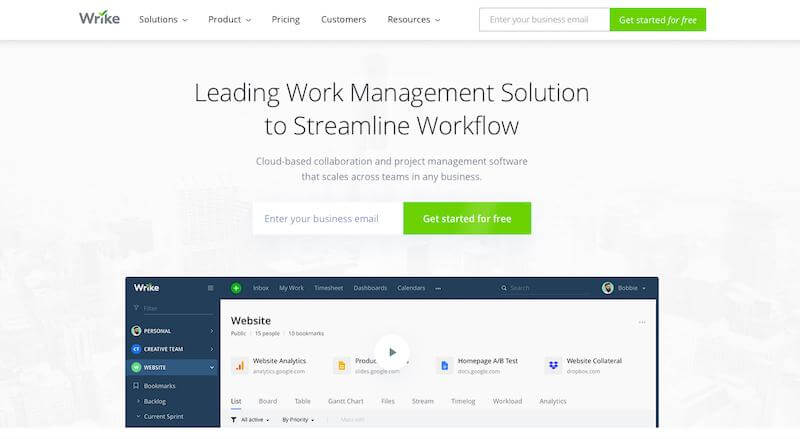The height and width of the screenshot is (439, 800).
Task: Click the hero Get started for free button
Action: click(467, 218)
